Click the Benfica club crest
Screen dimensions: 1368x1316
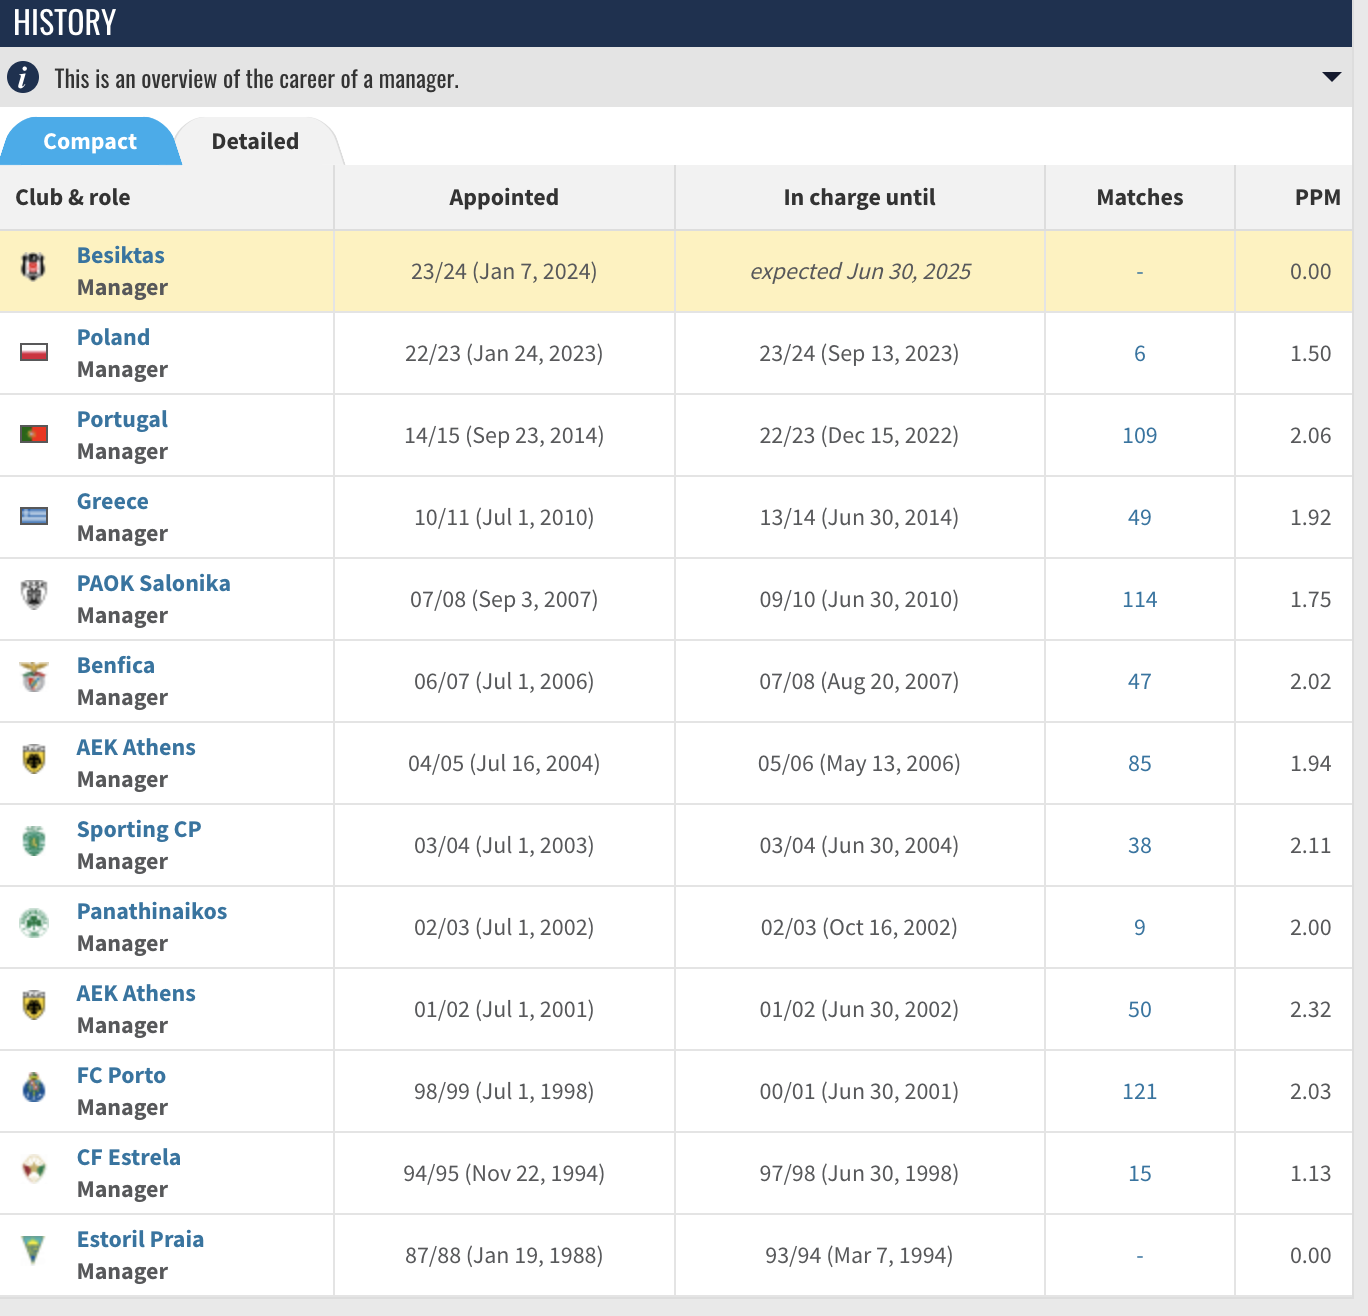point(34,676)
